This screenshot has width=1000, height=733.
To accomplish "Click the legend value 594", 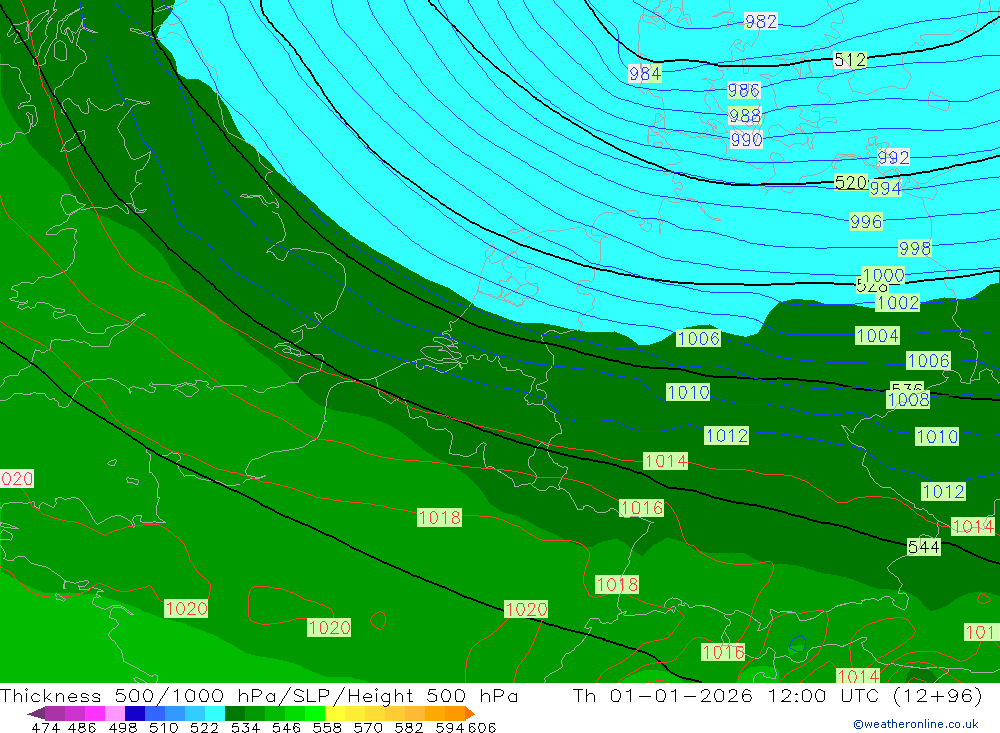I will 450,728.
